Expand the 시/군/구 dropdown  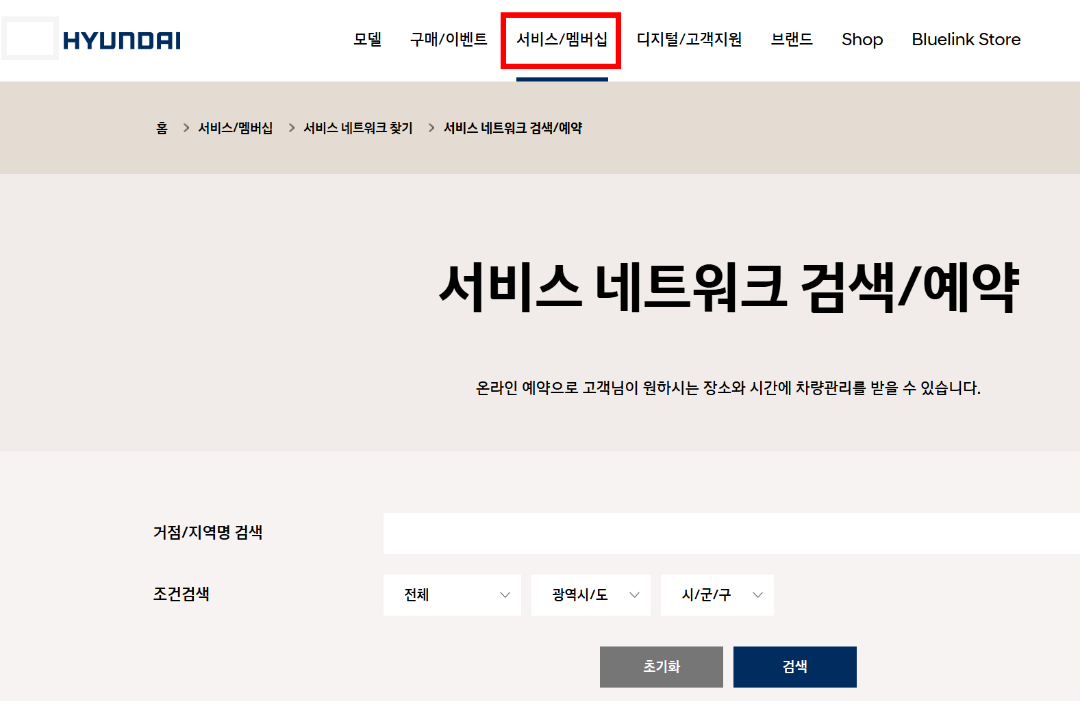coord(717,595)
